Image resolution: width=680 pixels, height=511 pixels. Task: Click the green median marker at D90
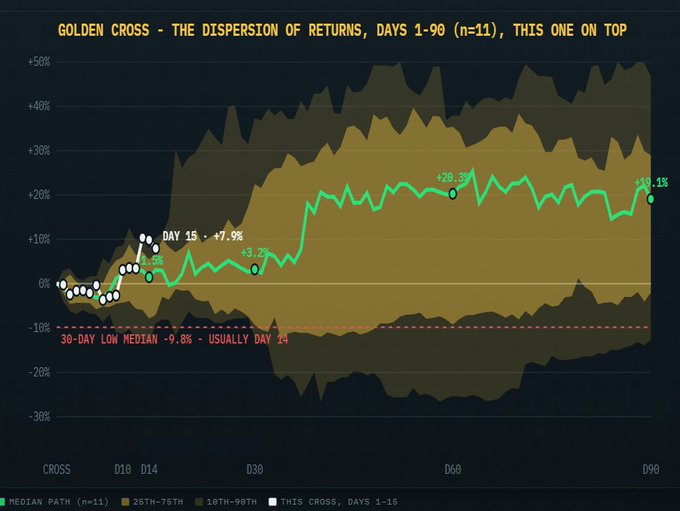(x=651, y=199)
